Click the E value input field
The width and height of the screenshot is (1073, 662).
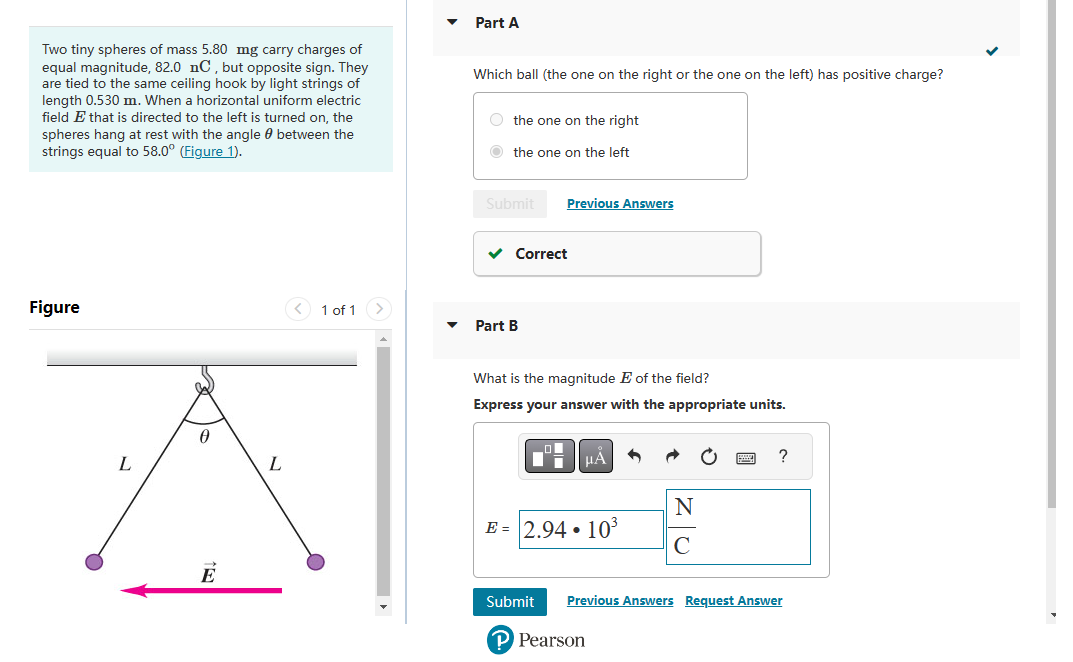pos(591,529)
